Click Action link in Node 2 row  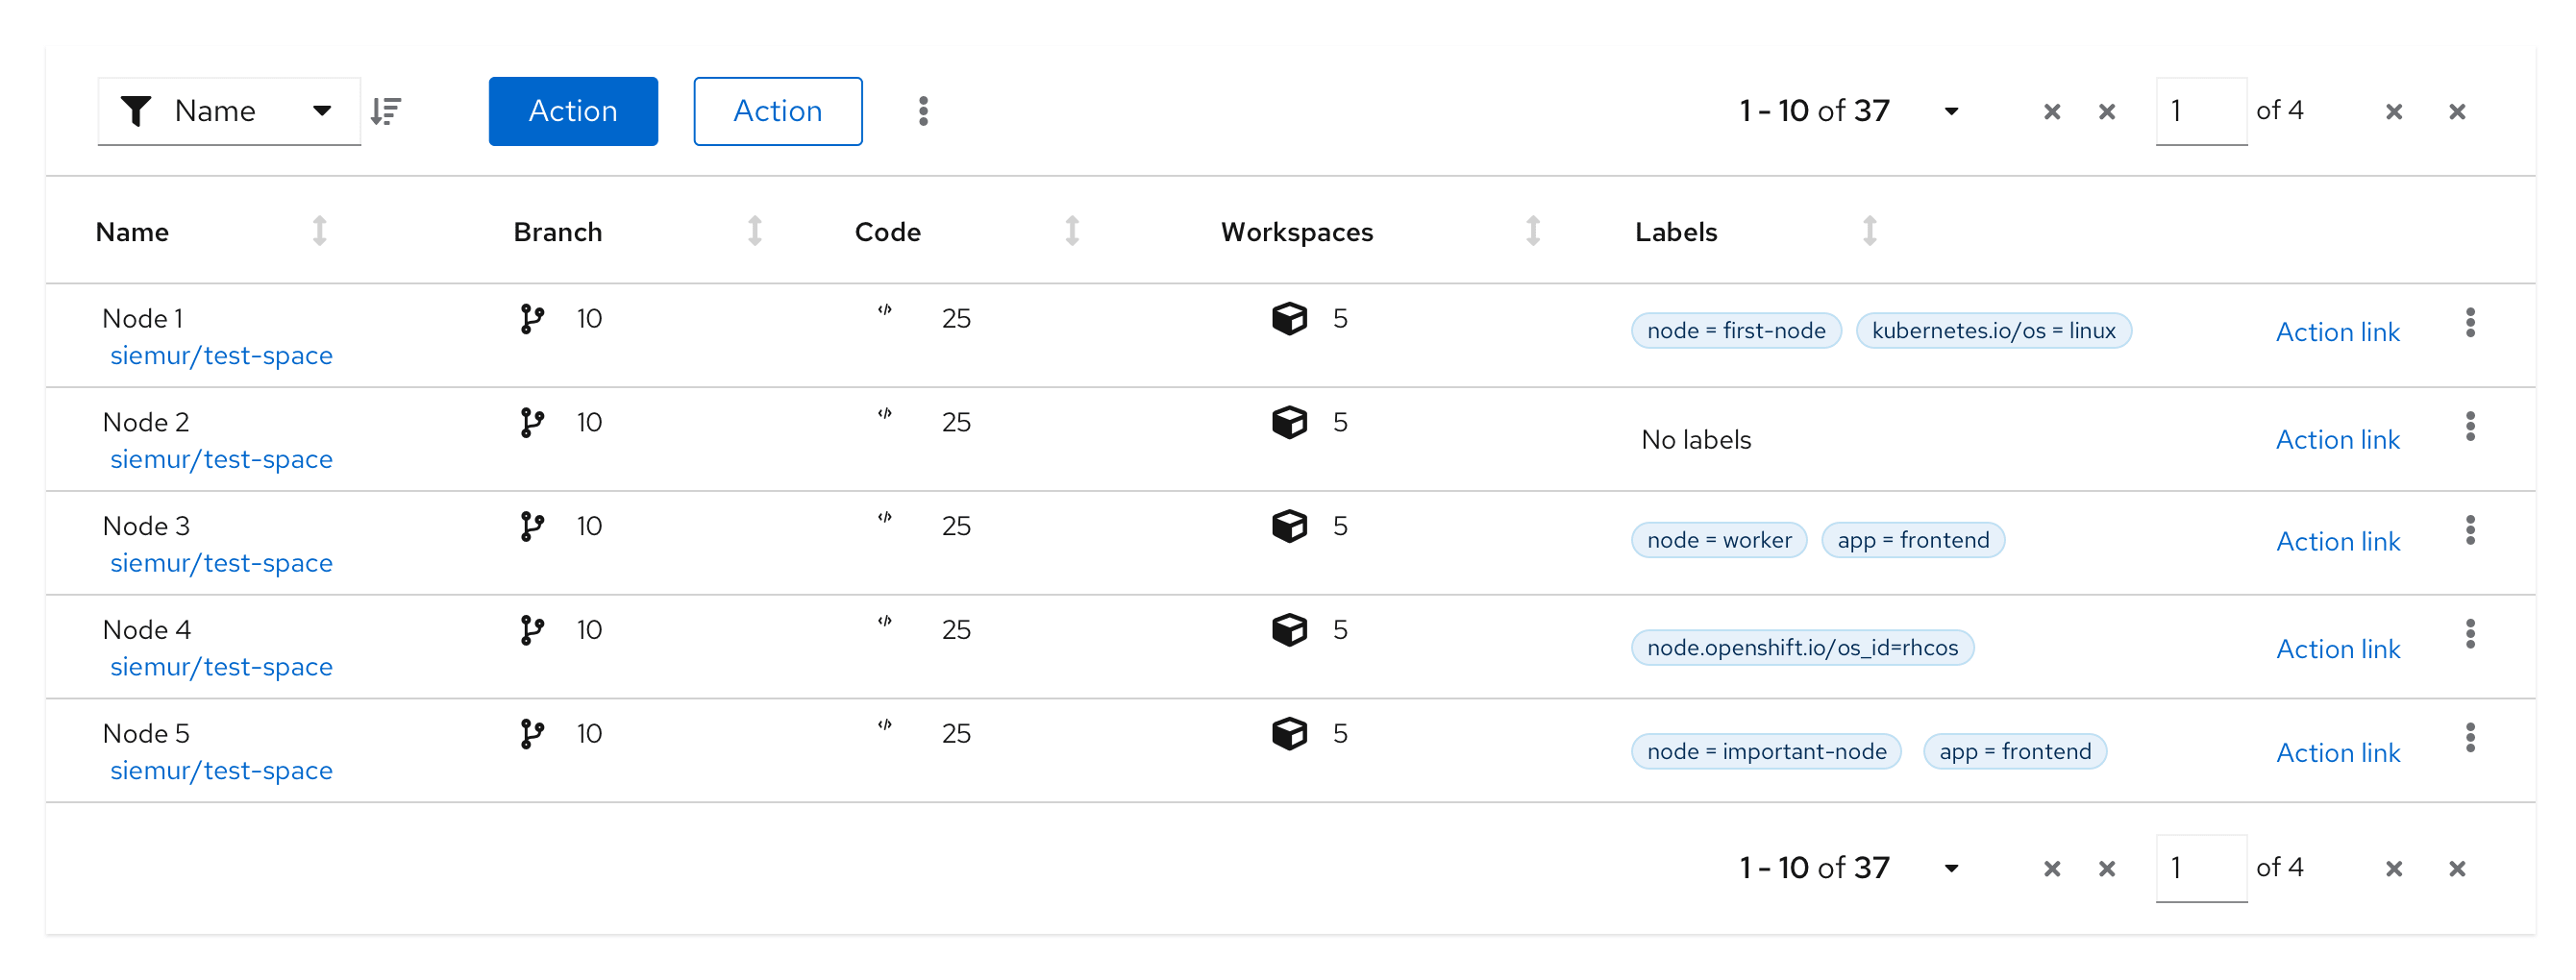pos(2337,440)
